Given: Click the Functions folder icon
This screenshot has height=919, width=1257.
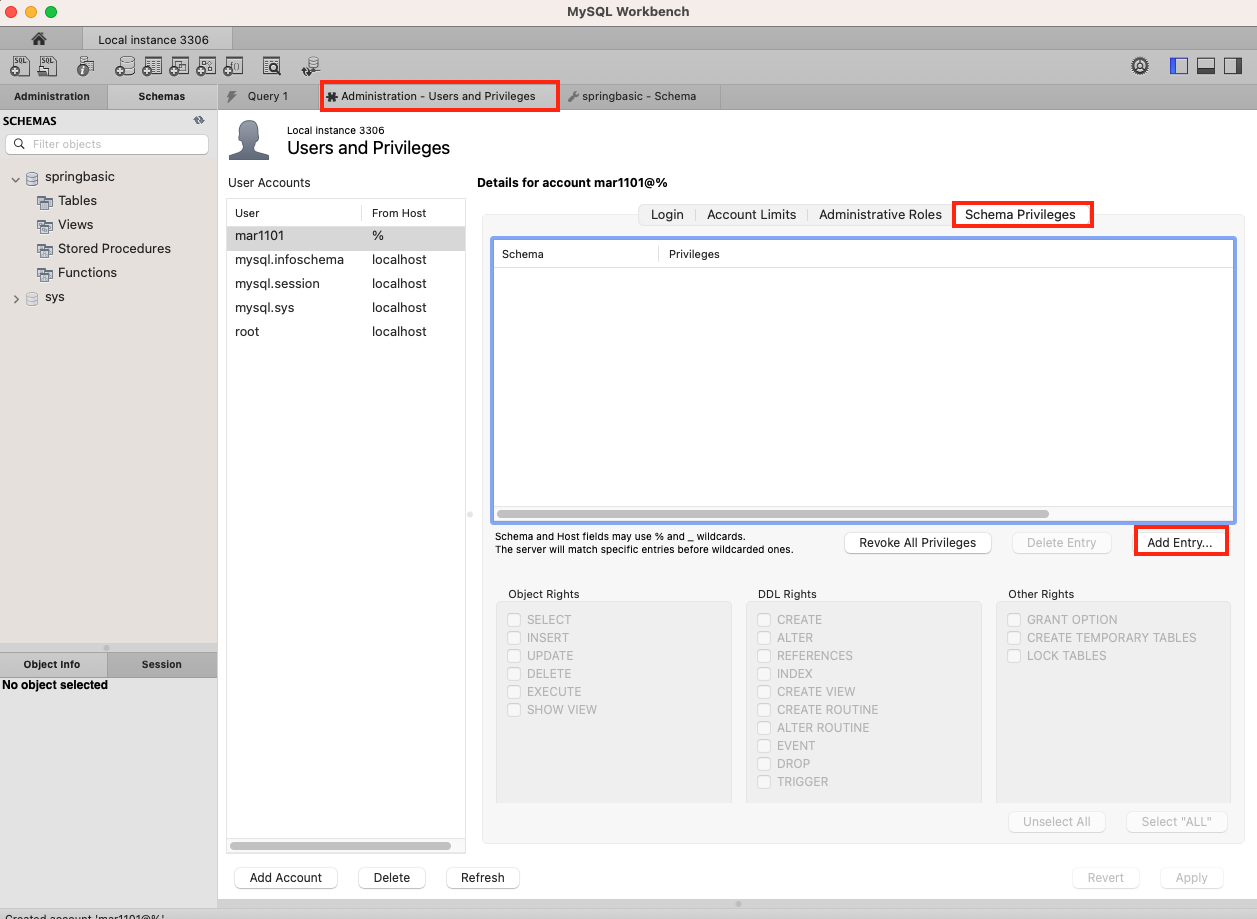Looking at the screenshot, I should pyautogui.click(x=45, y=273).
